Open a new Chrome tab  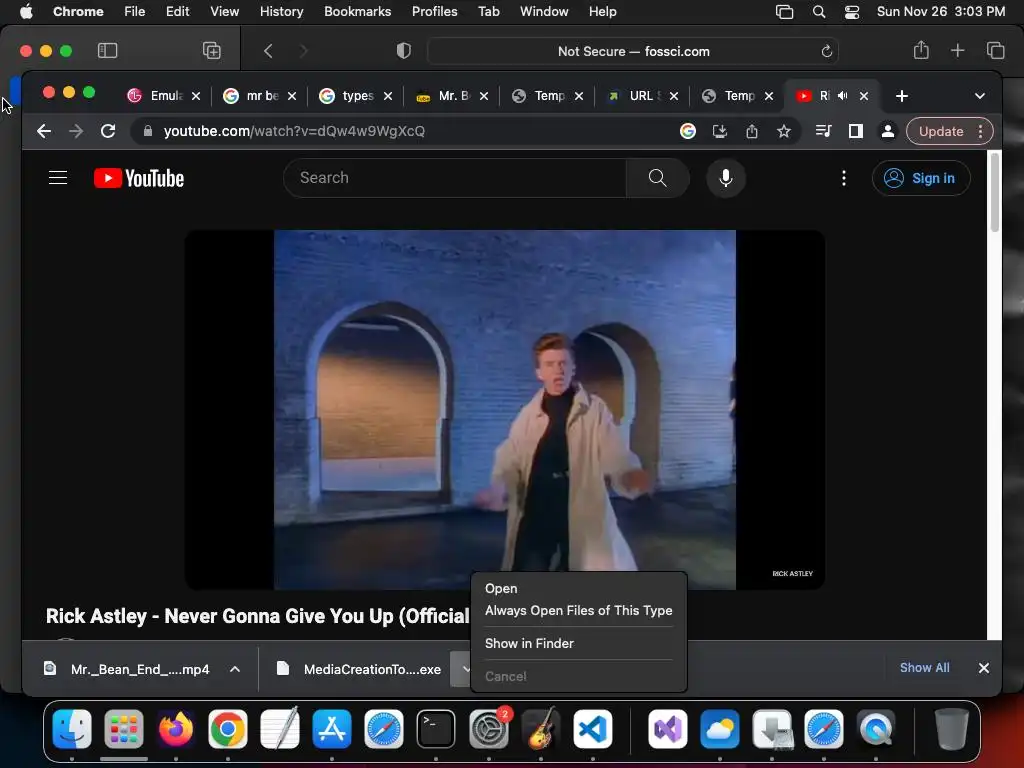click(902, 96)
